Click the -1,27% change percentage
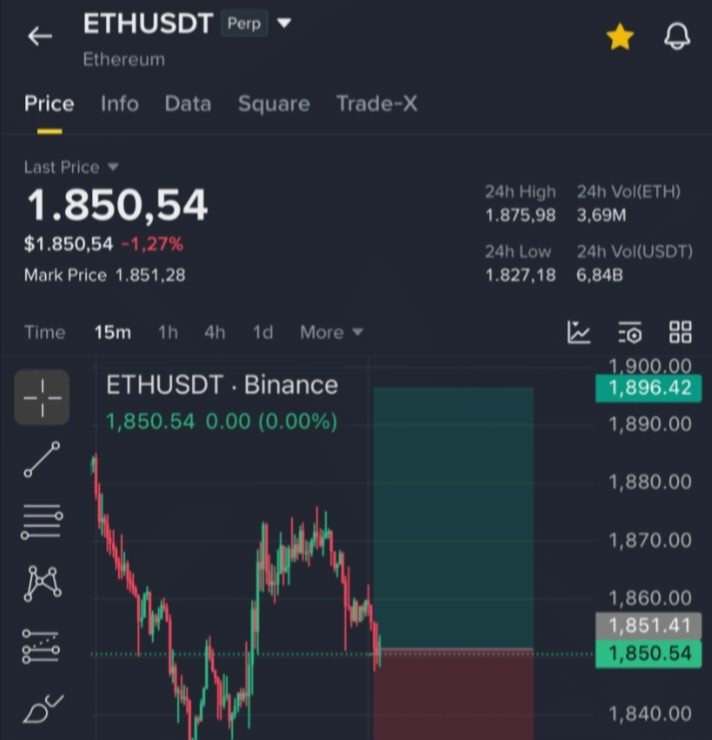712x740 pixels. (152, 244)
